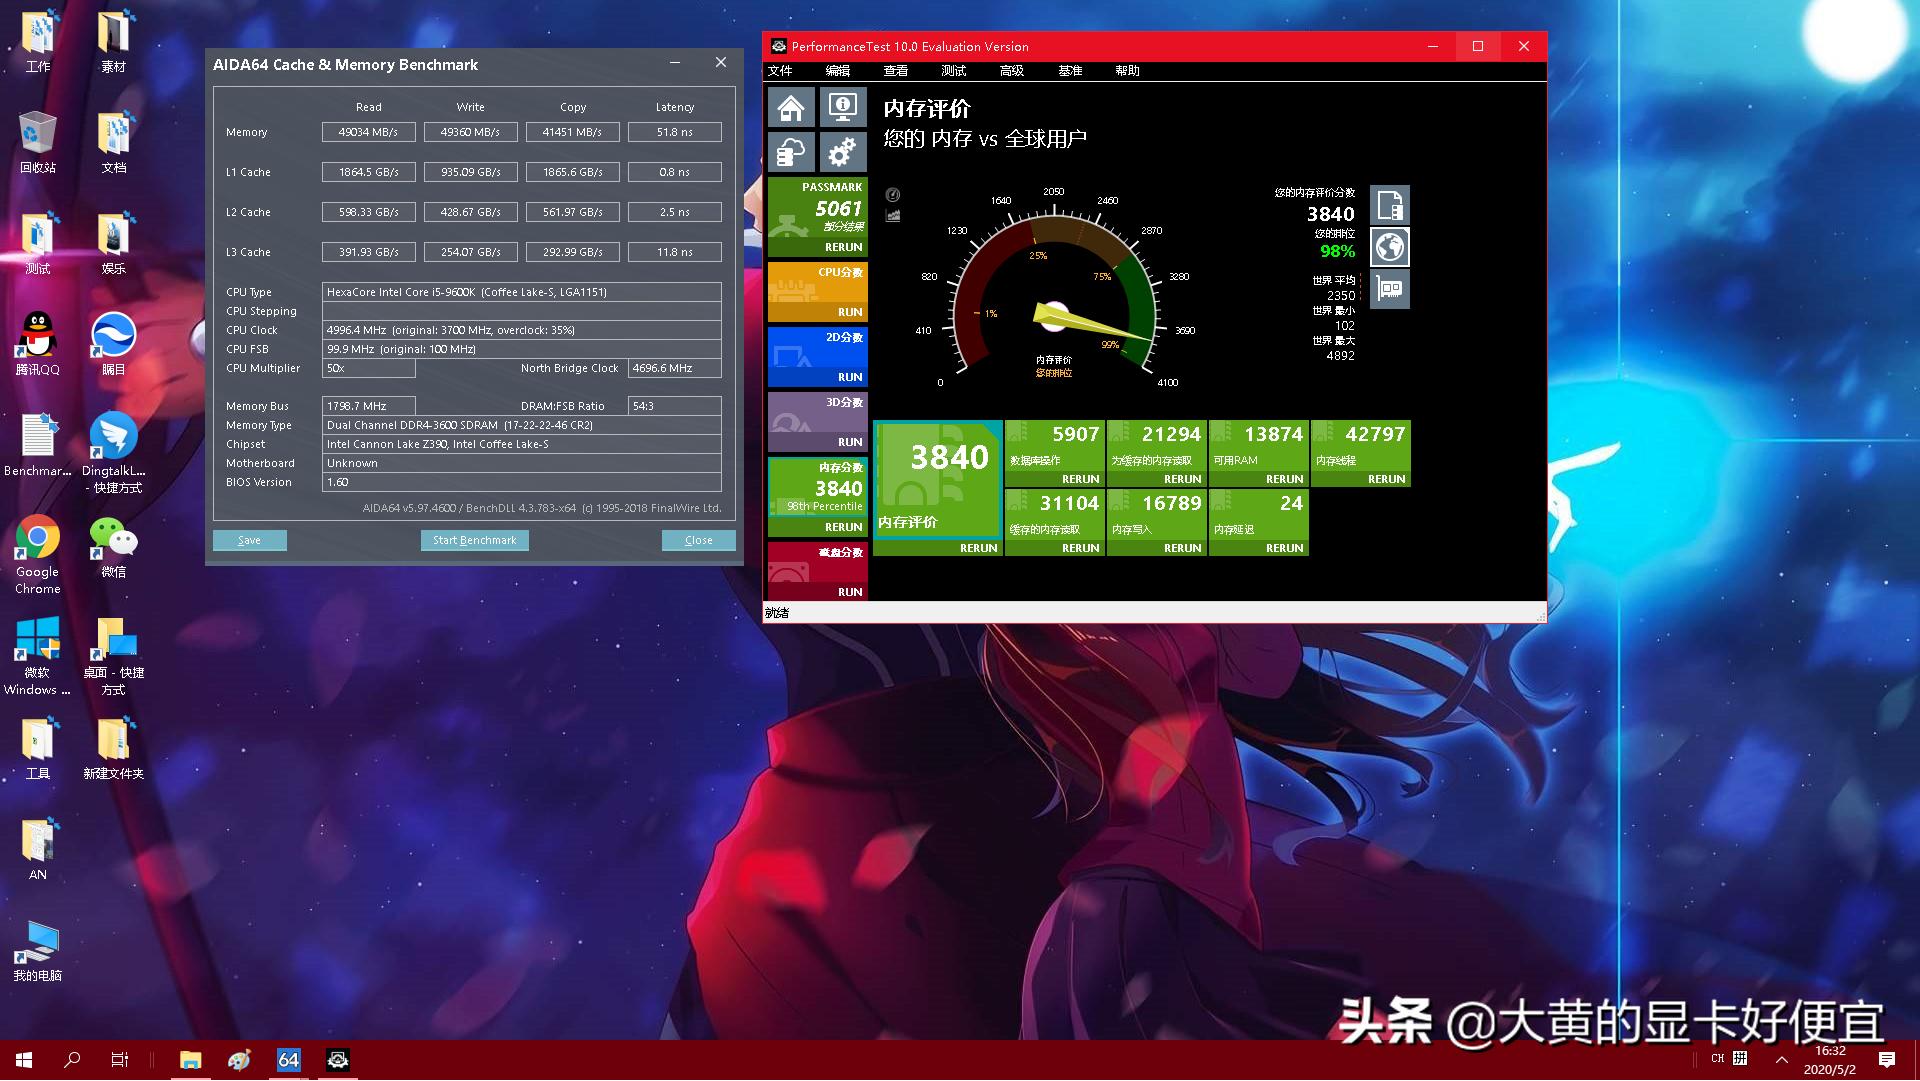Open the 文件 menu in PerformanceTest
The height and width of the screenshot is (1081, 1920).
781,71
